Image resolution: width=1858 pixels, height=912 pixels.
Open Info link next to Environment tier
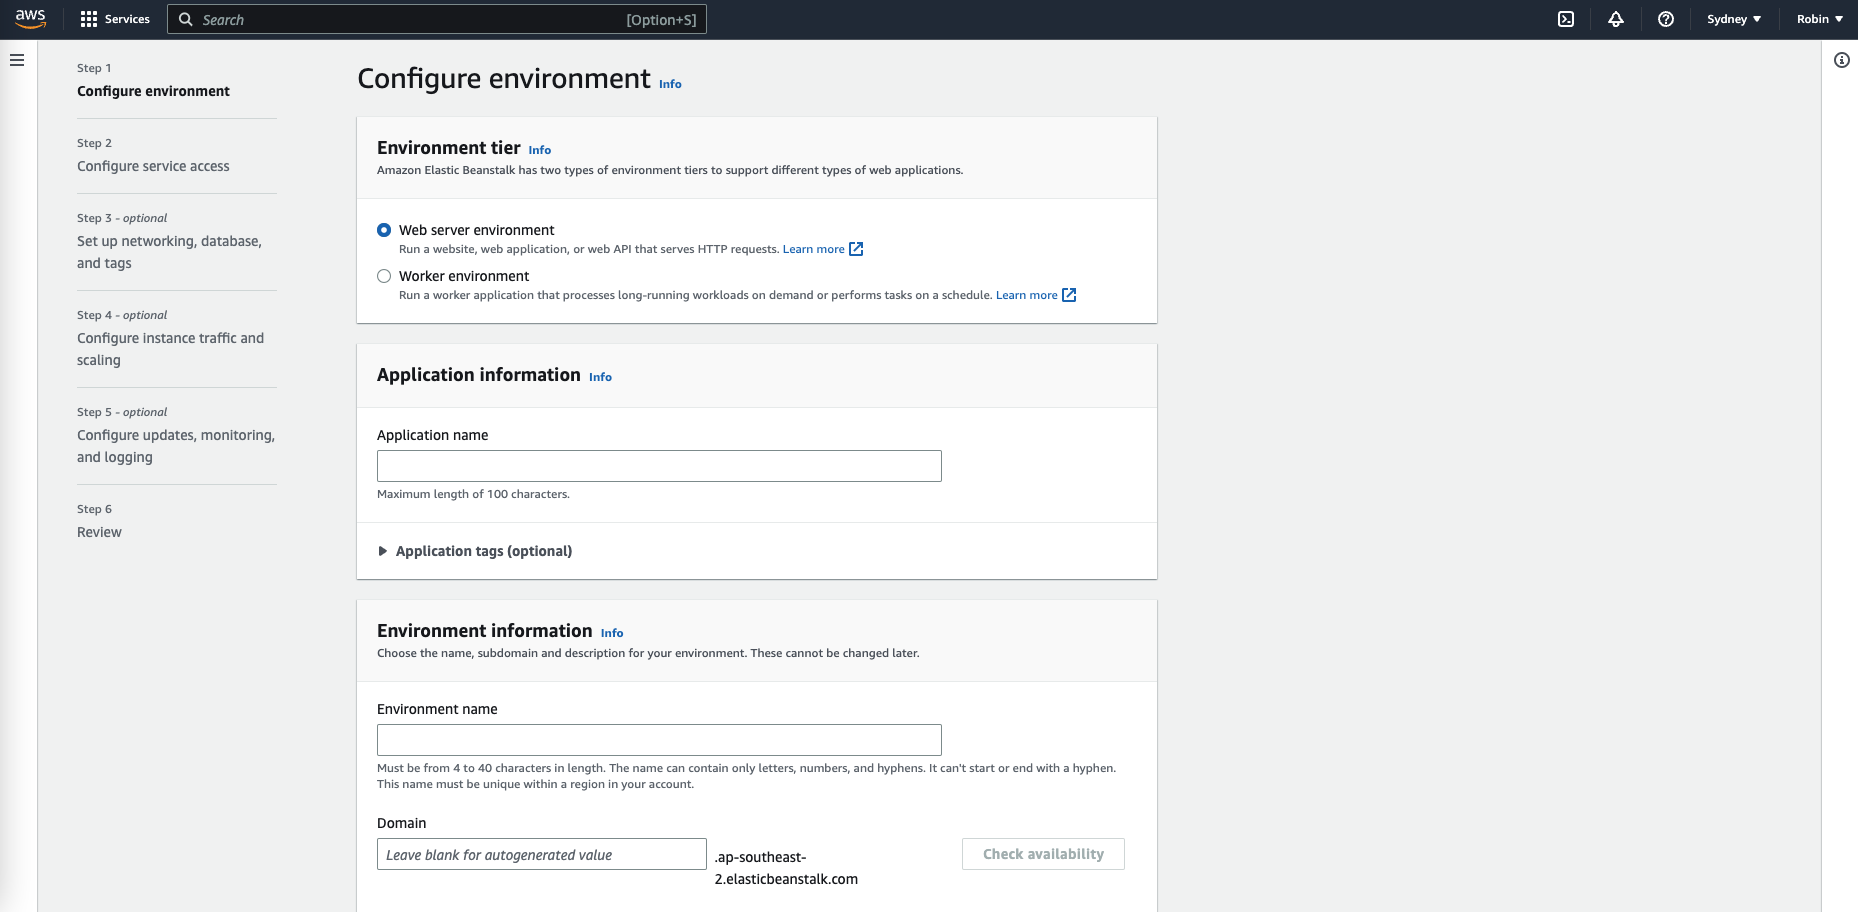[x=539, y=150]
